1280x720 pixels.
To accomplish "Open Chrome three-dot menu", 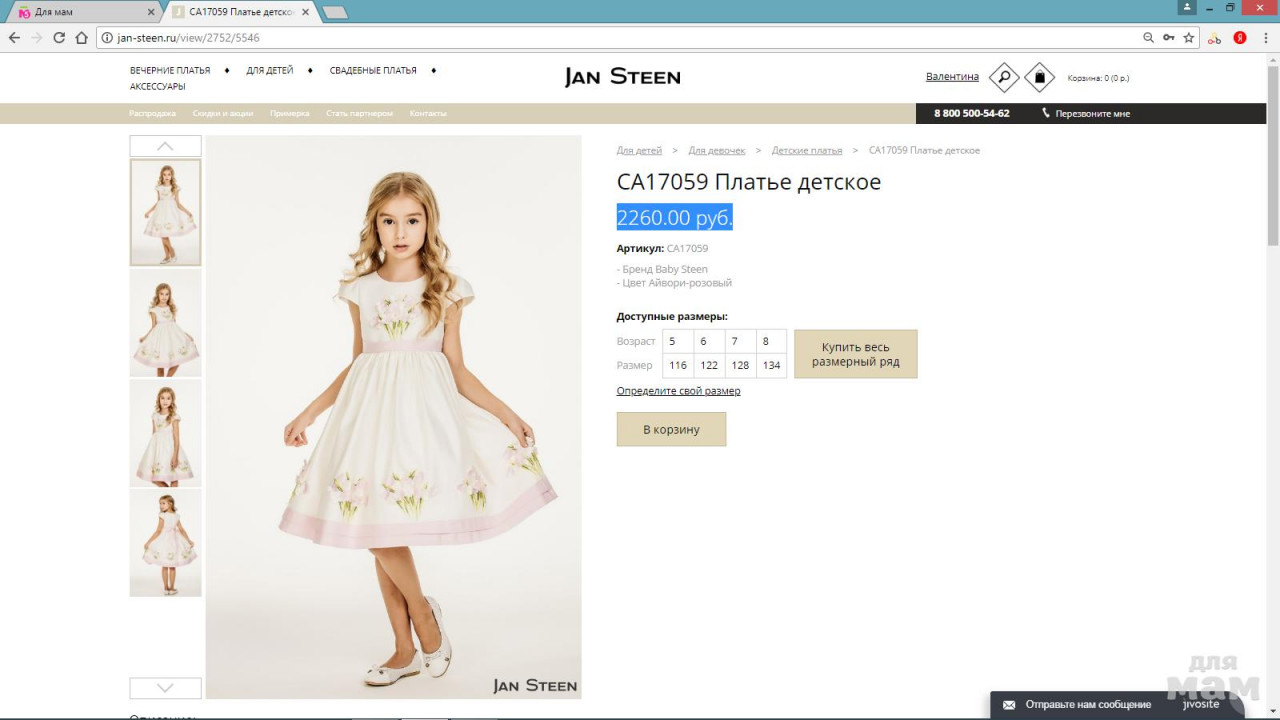I will (x=1266, y=38).
